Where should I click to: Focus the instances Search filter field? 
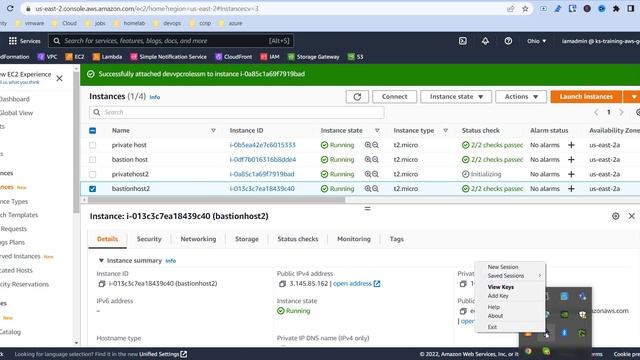click(237, 112)
